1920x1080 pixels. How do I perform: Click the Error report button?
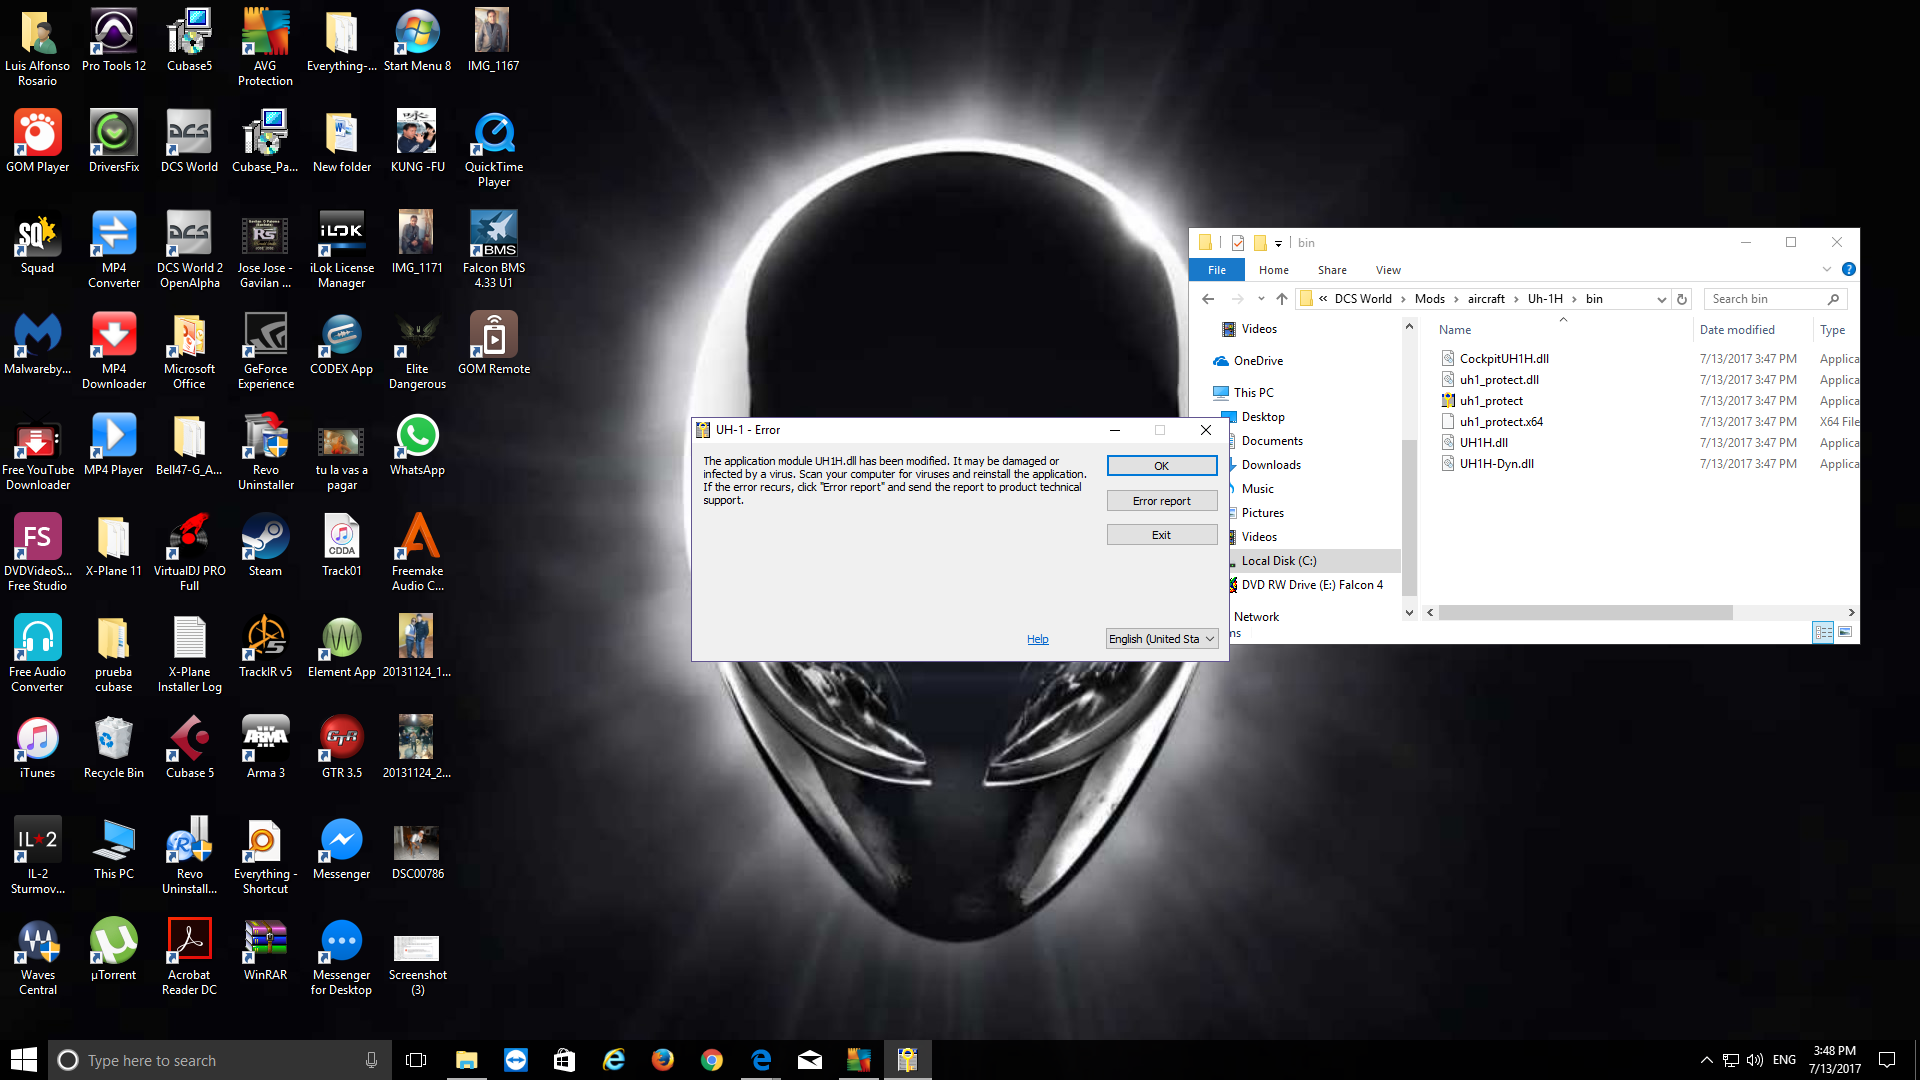tap(1161, 501)
